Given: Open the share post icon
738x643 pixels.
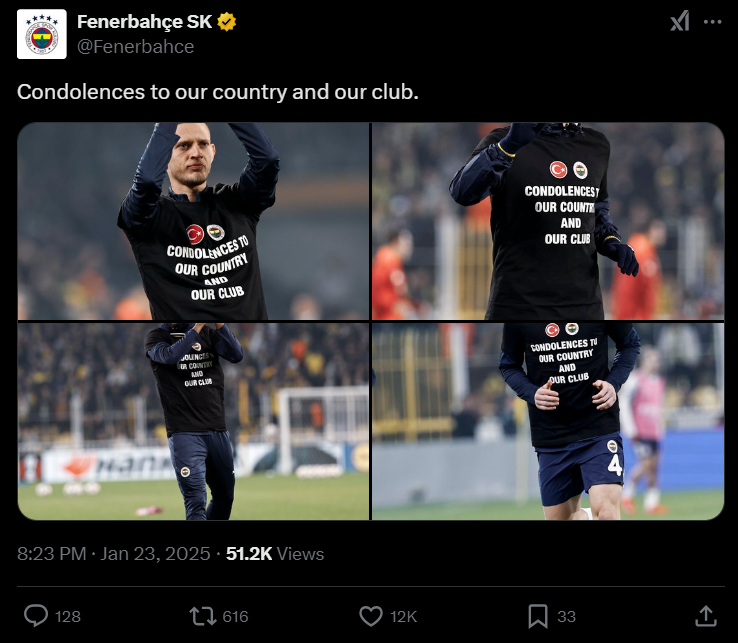Looking at the screenshot, I should [706, 615].
